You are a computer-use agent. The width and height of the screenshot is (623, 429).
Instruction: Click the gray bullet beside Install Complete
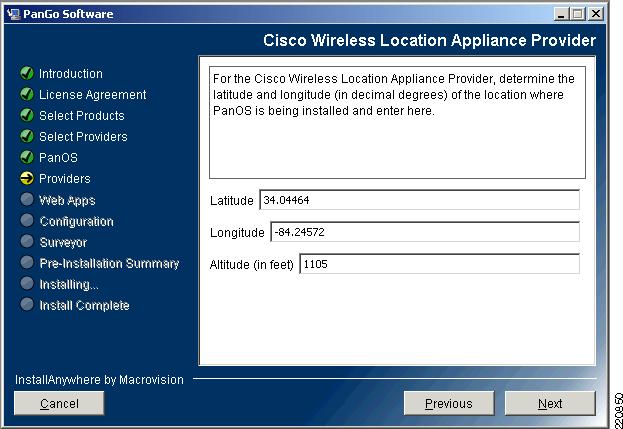(x=27, y=304)
